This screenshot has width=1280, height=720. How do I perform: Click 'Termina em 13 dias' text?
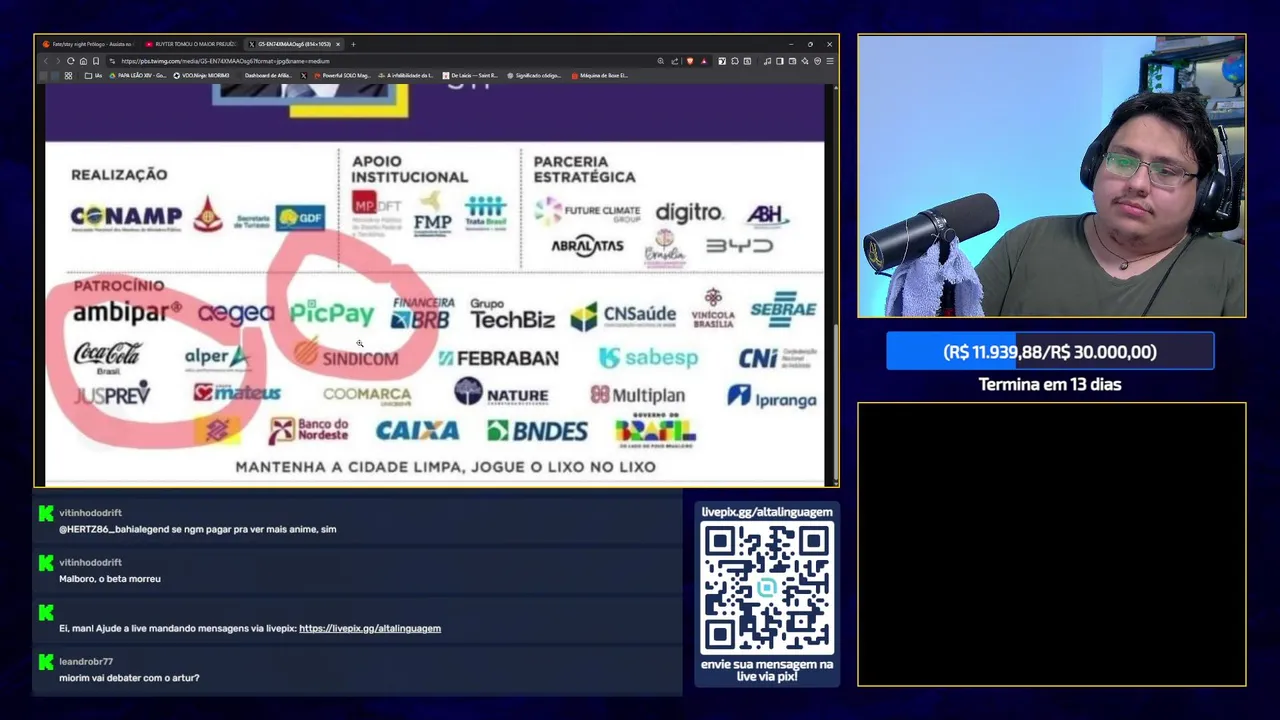click(x=1050, y=384)
